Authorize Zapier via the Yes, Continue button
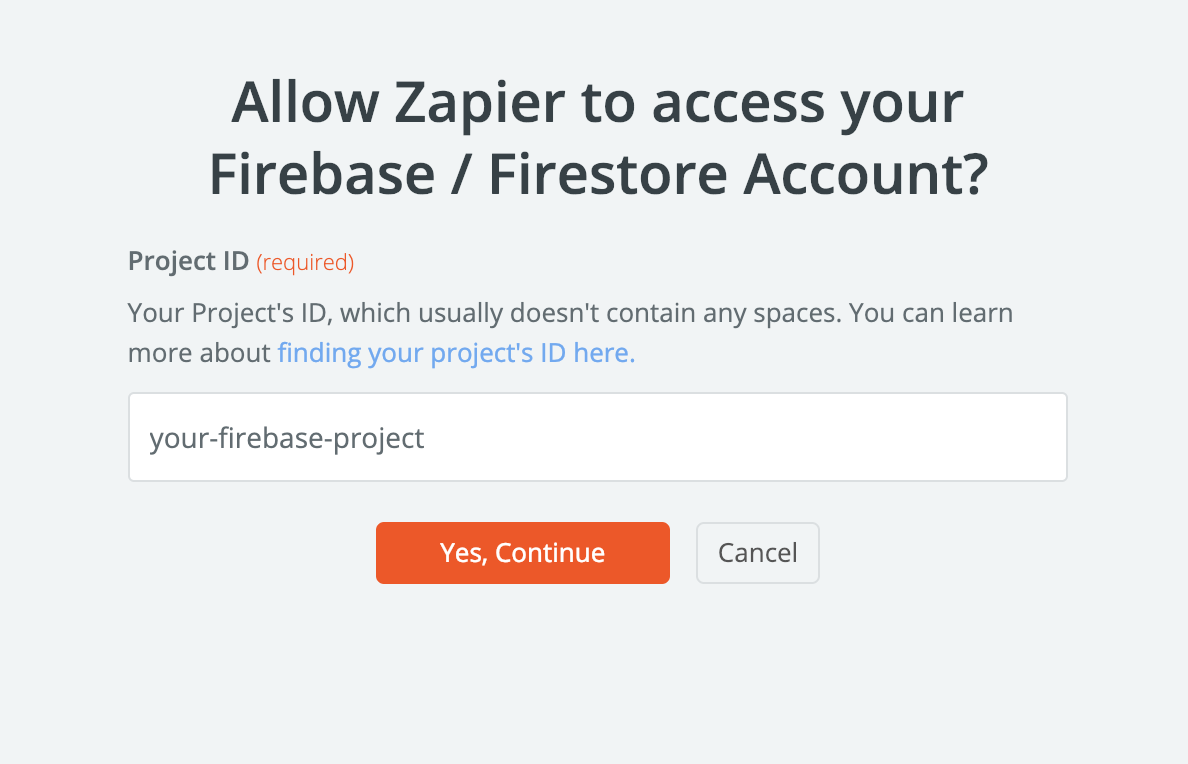The image size is (1188, 764). click(522, 553)
